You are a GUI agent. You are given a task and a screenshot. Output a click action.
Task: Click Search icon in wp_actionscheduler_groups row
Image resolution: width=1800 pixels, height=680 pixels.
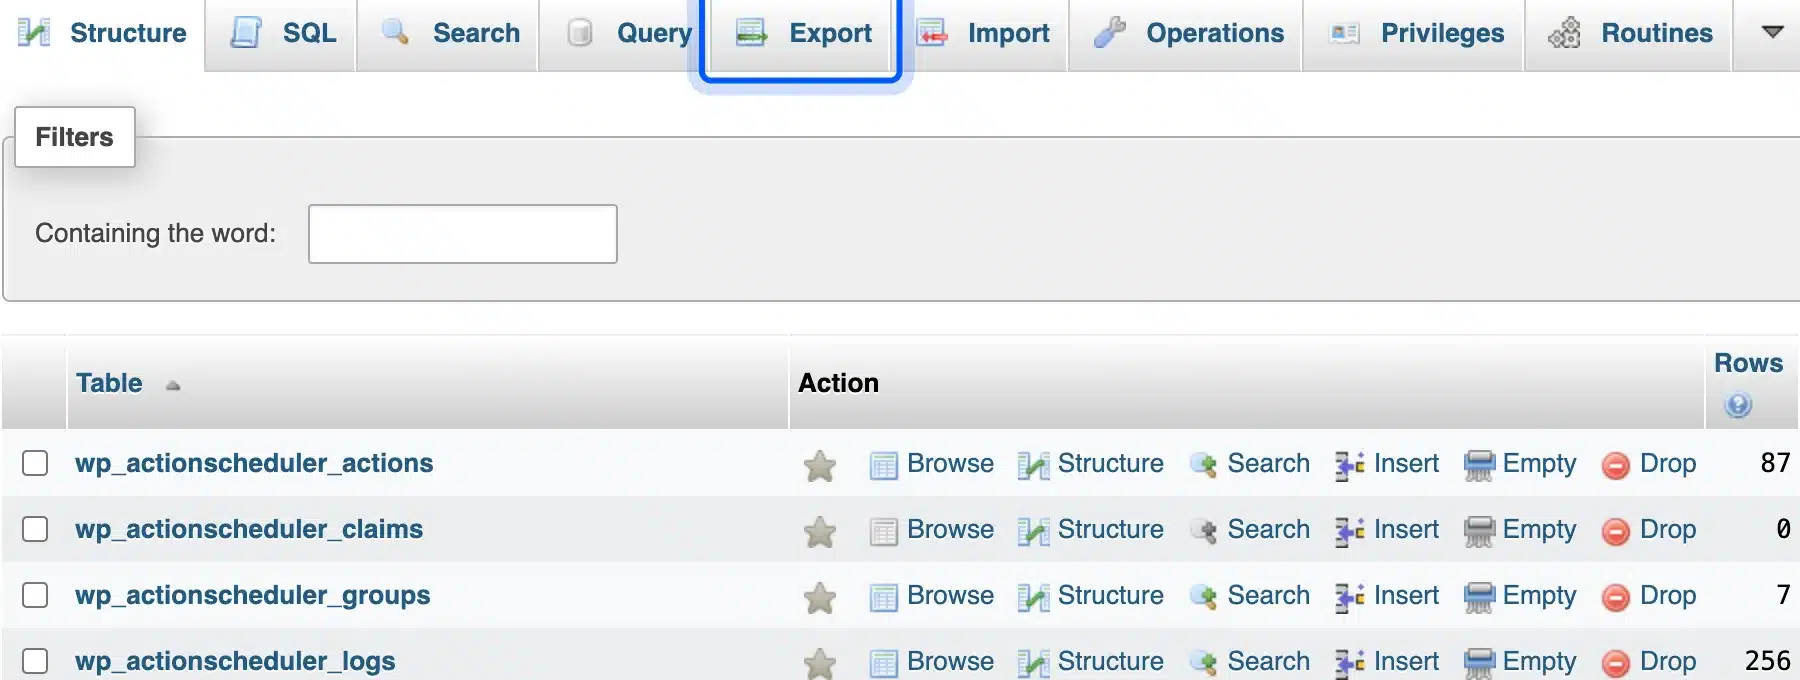(x=1204, y=597)
